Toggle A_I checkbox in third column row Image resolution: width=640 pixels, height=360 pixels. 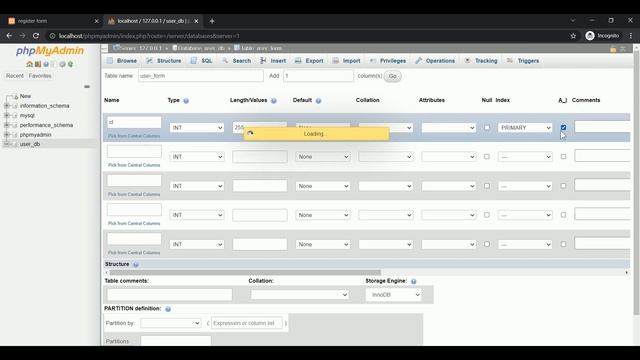[x=563, y=186]
